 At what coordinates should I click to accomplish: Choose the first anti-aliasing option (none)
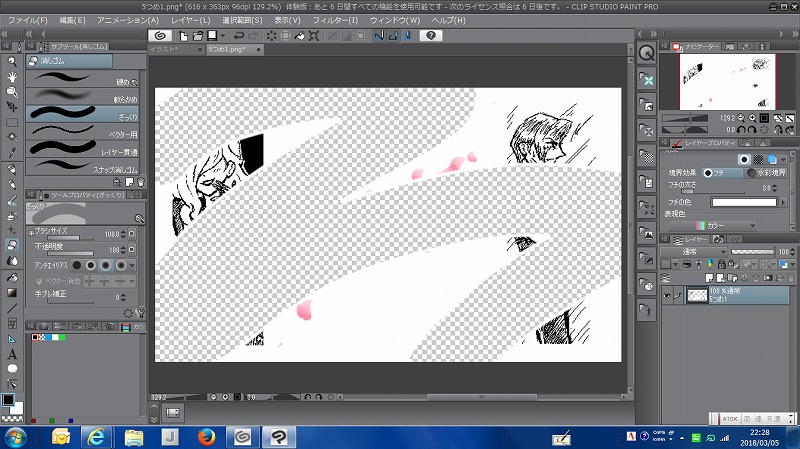(x=77, y=265)
